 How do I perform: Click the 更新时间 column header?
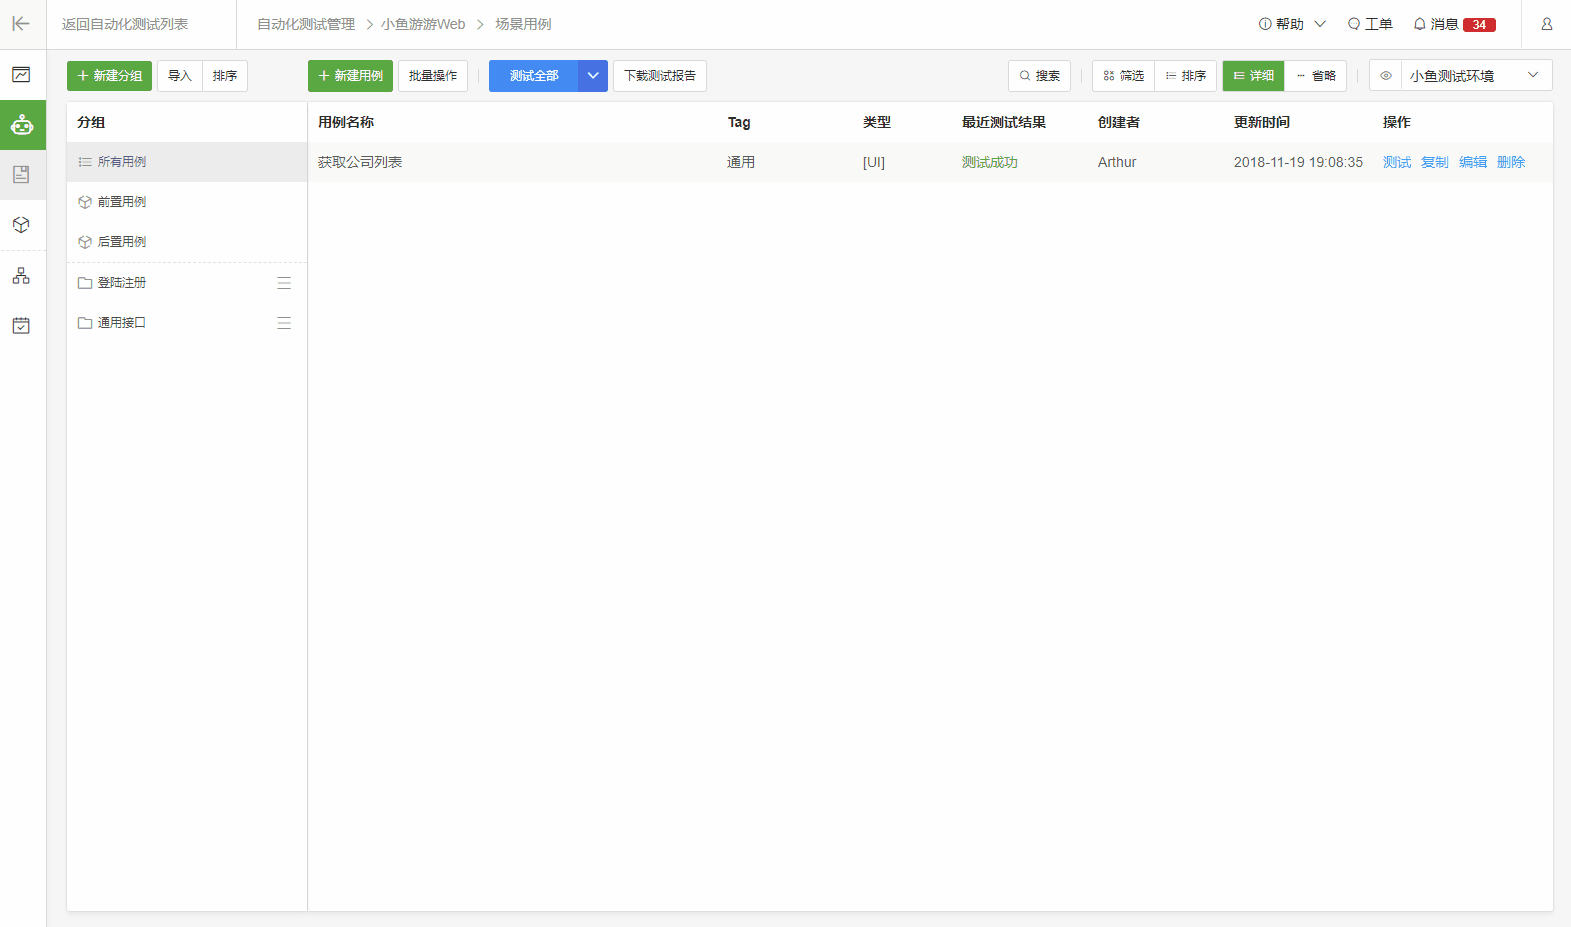(x=1262, y=122)
